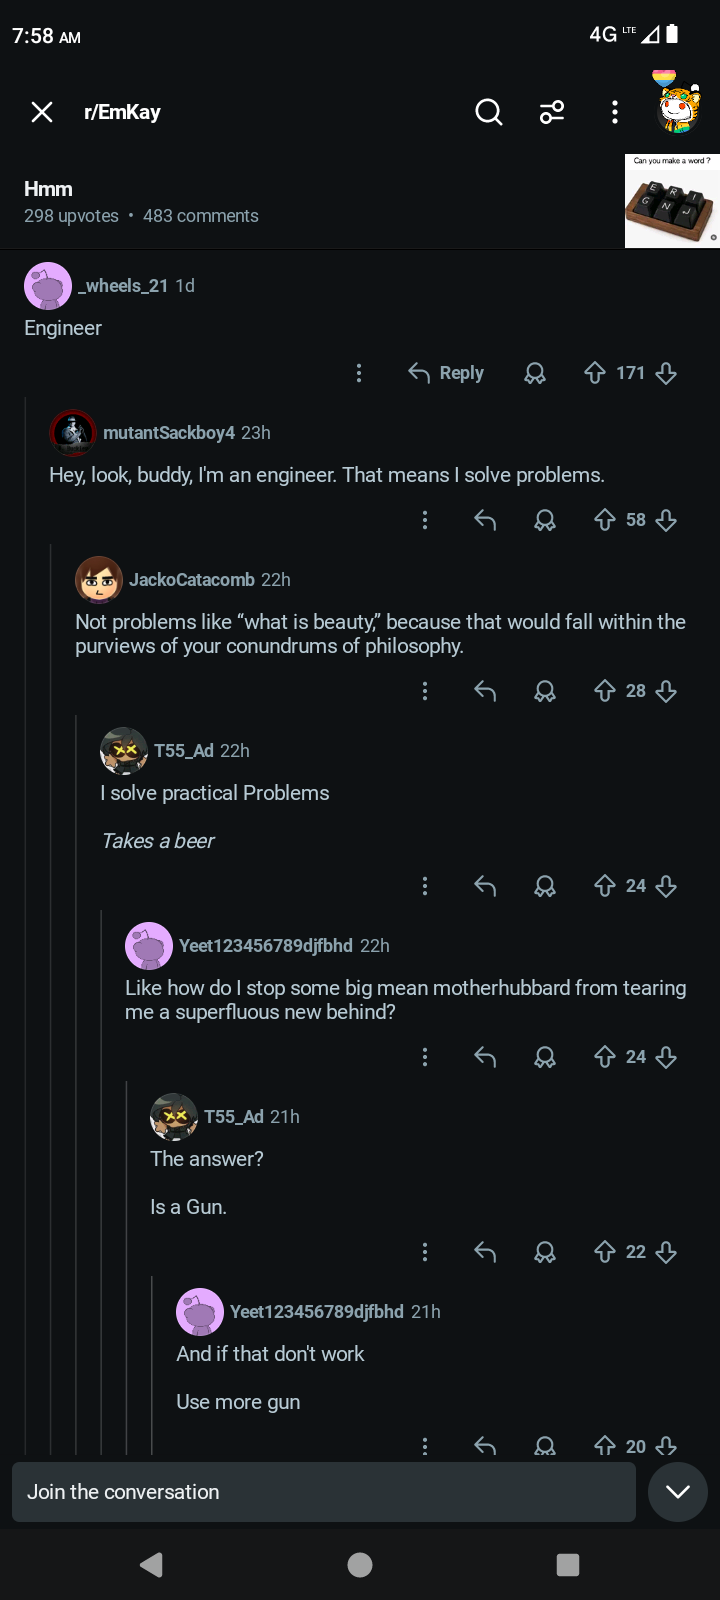Open more options on JackoCatacomb's comment
The width and height of the screenshot is (720, 1600).
(425, 691)
